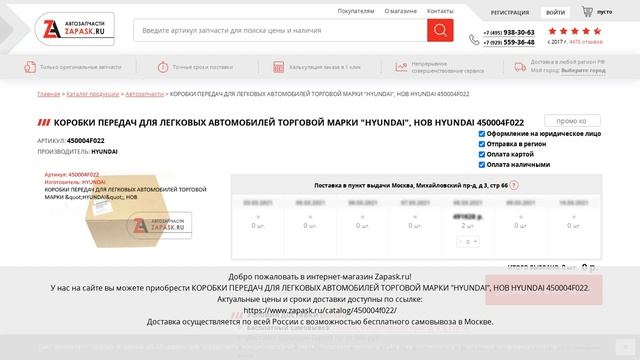The image size is (640, 360).
Task: Click the question mark help icon
Action: click(514, 185)
